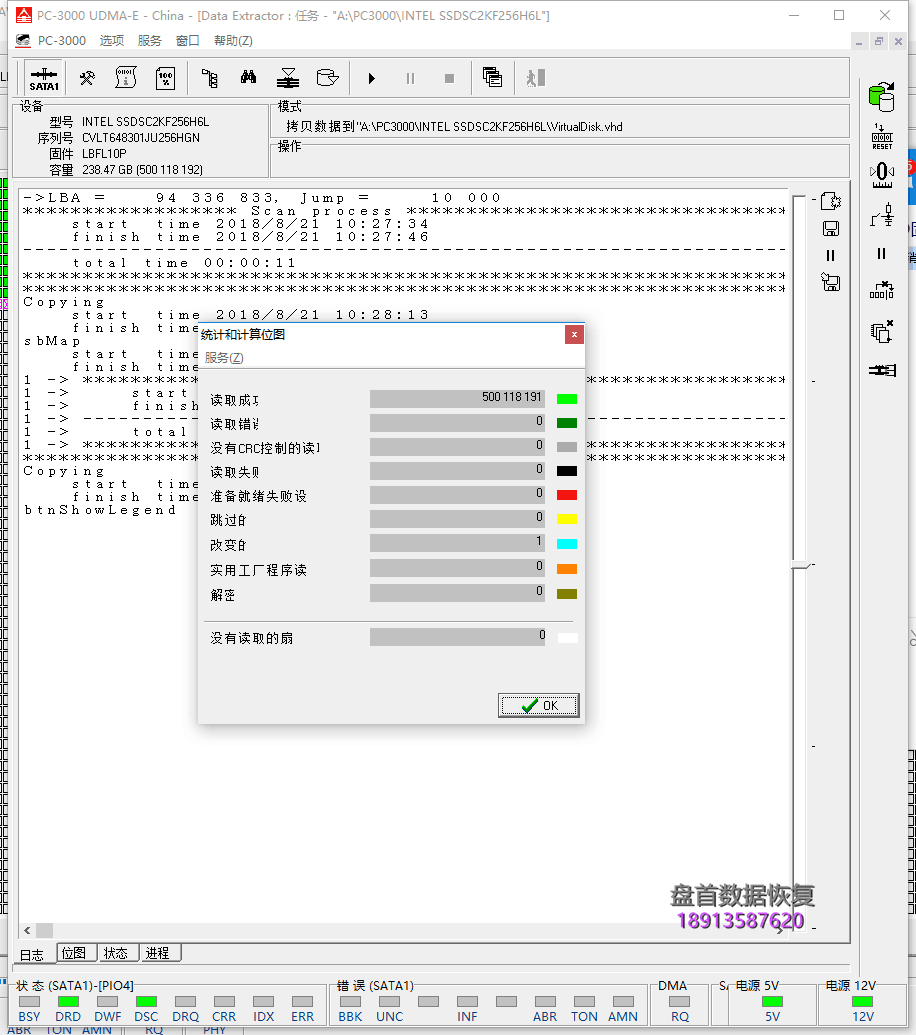Click the SATA1 port selector icon
The height and width of the screenshot is (1035, 916).
(44, 78)
